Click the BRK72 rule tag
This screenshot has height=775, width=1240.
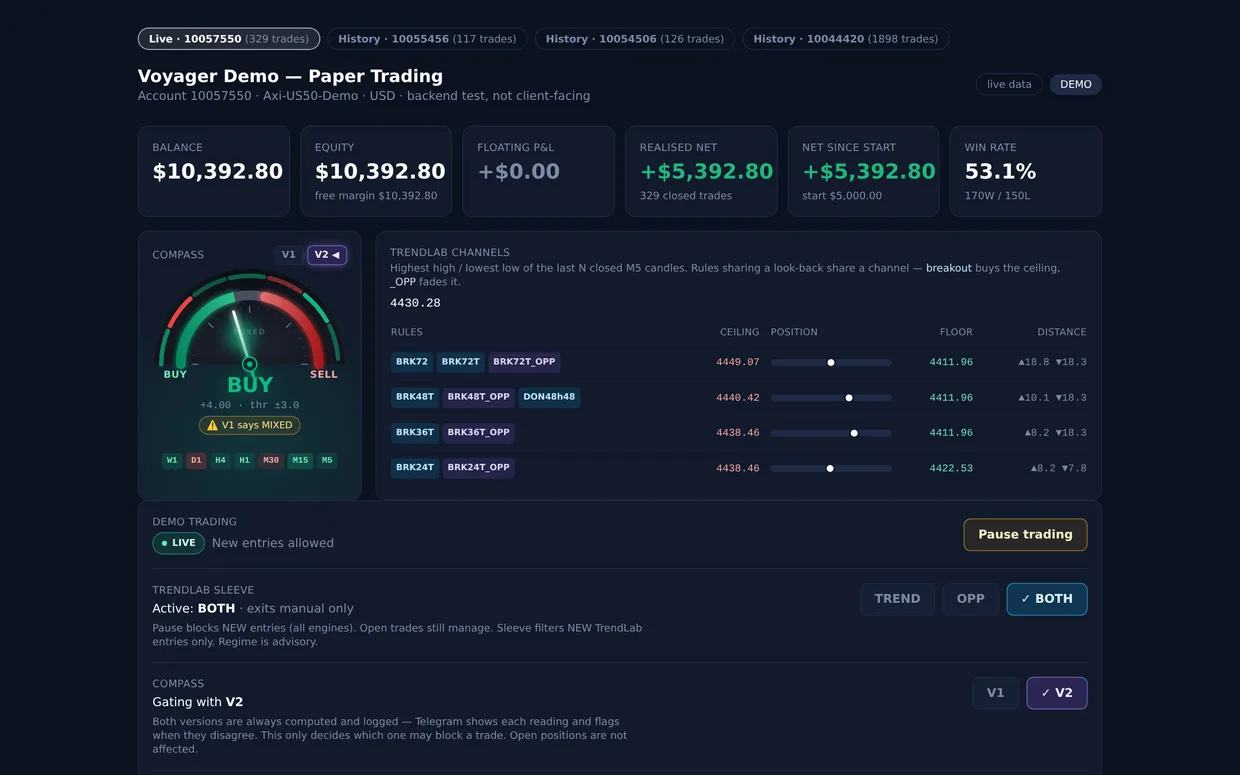pyautogui.click(x=412, y=362)
